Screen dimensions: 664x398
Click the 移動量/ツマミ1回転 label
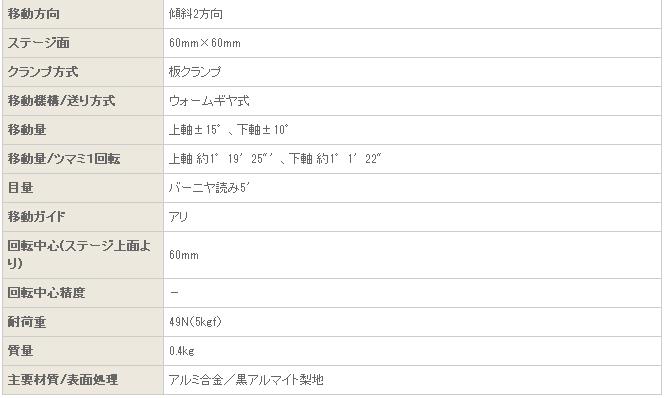[x=64, y=159]
